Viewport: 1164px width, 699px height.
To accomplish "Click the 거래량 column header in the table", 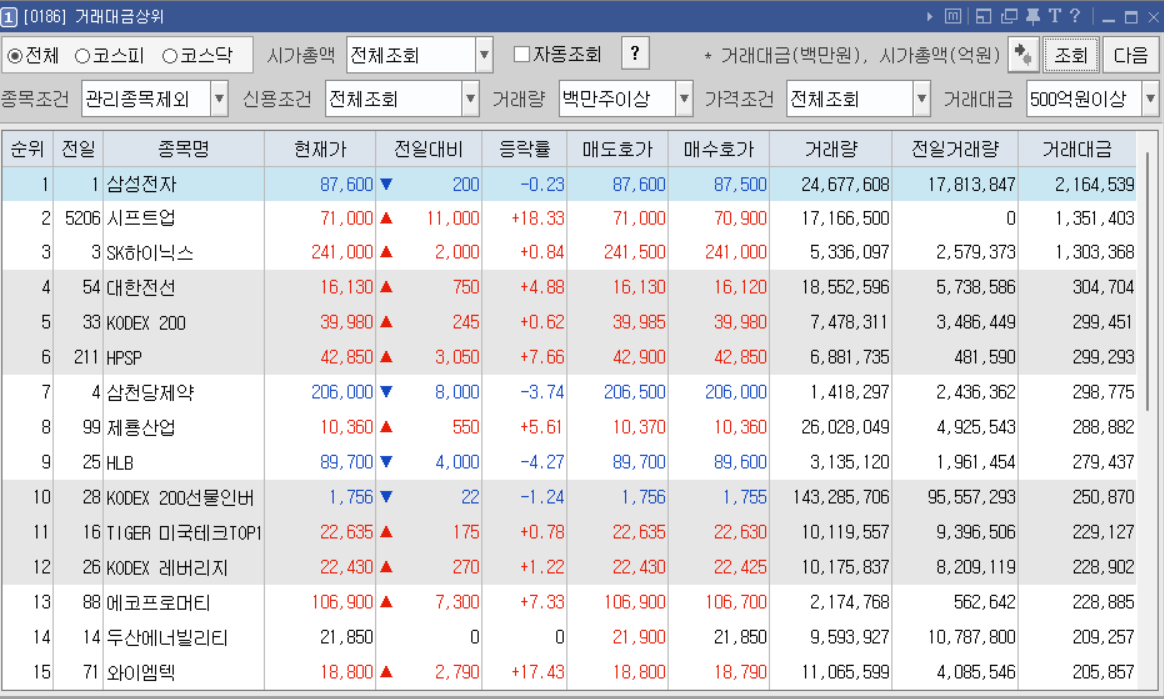I will coord(831,149).
